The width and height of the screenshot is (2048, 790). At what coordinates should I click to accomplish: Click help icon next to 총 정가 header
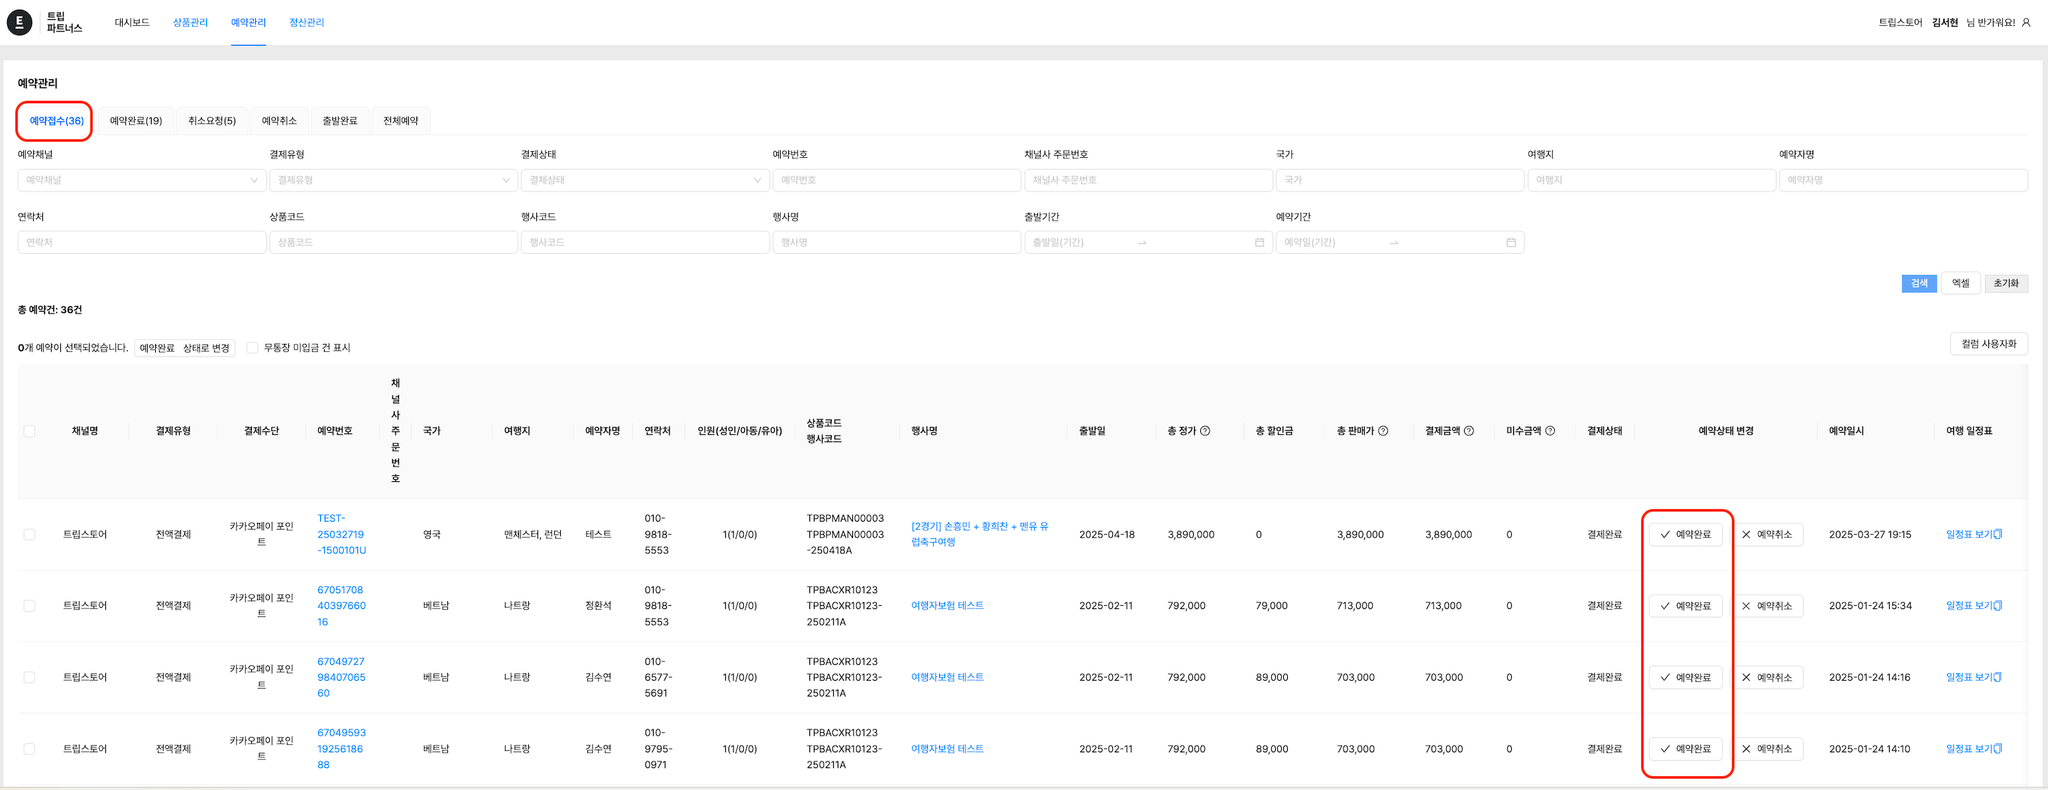pyautogui.click(x=1205, y=431)
